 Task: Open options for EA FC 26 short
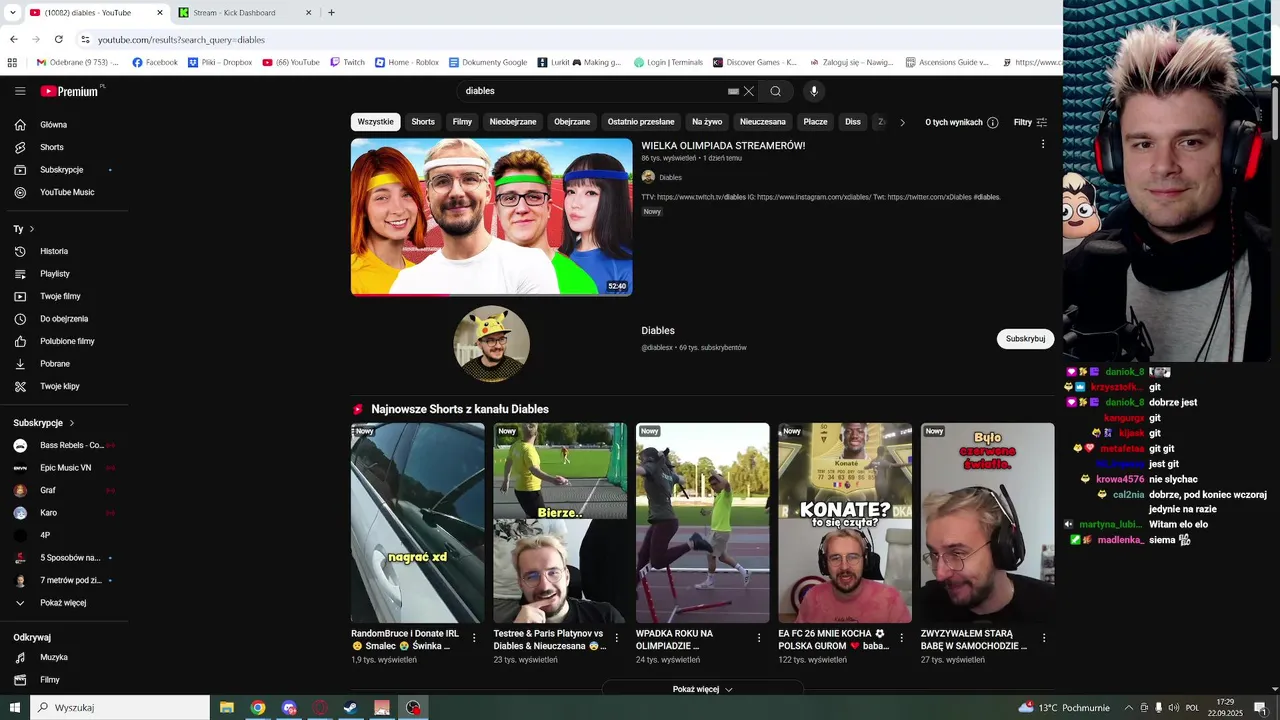tap(901, 638)
